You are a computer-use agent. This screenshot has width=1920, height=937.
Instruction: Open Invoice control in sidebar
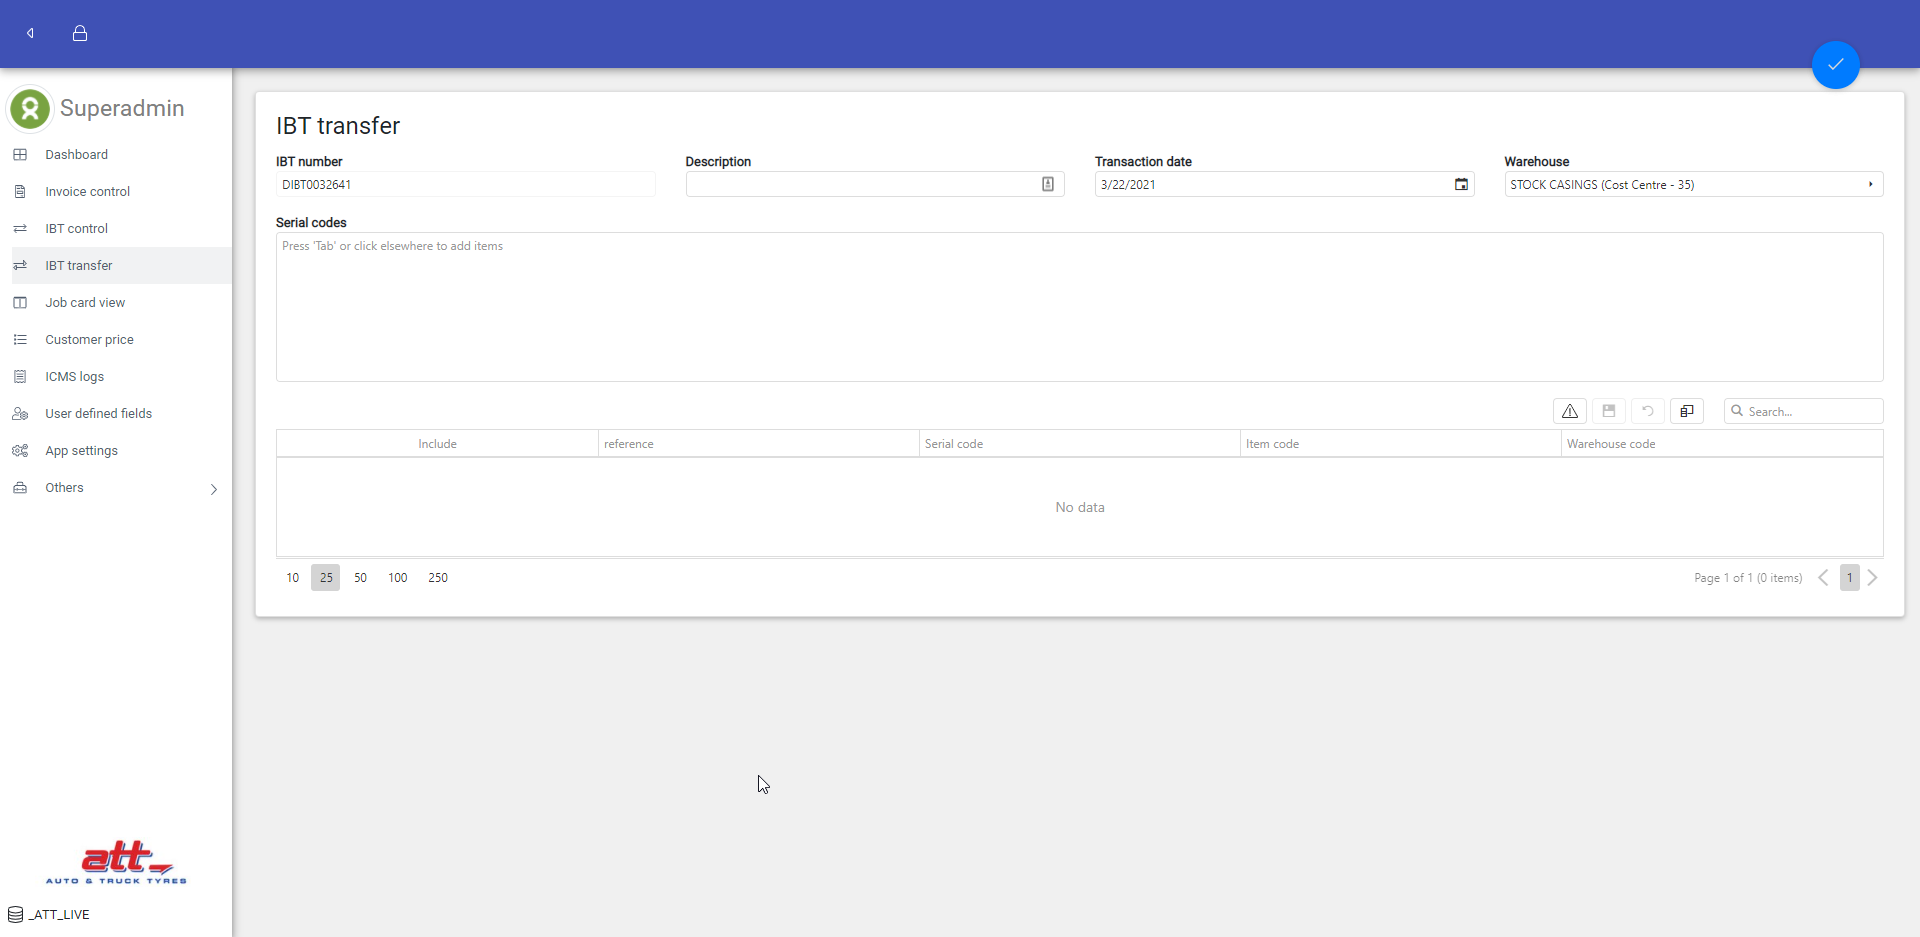click(x=87, y=192)
